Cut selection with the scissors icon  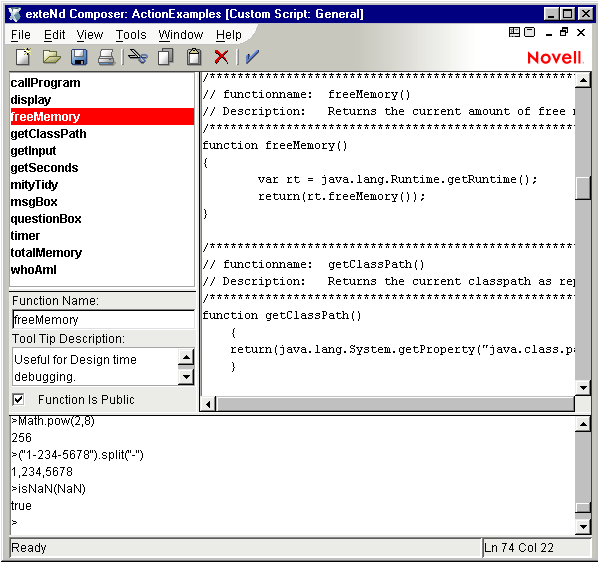coord(138,57)
